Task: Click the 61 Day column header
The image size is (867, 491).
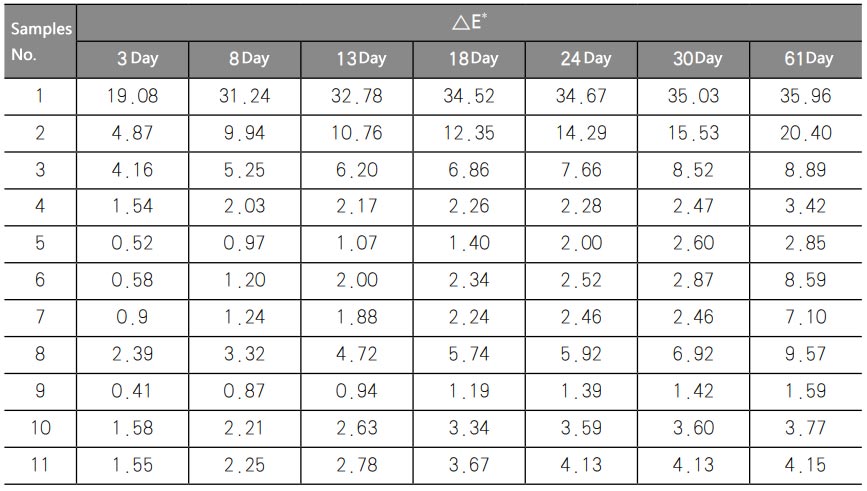Action: (x=808, y=59)
